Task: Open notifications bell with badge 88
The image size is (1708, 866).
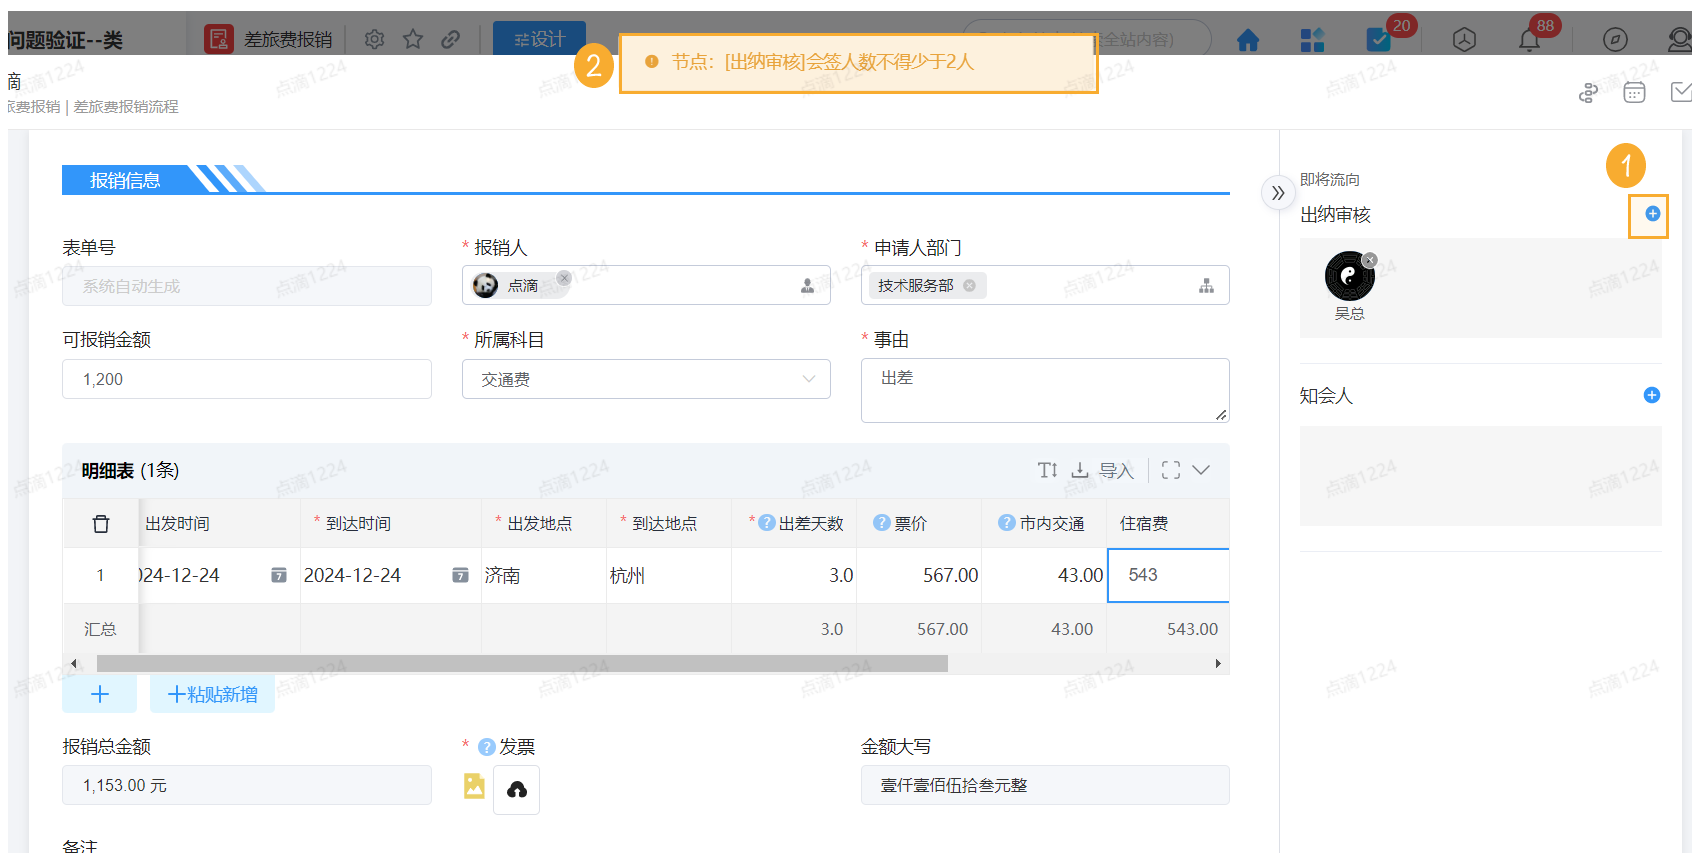Action: (x=1529, y=40)
